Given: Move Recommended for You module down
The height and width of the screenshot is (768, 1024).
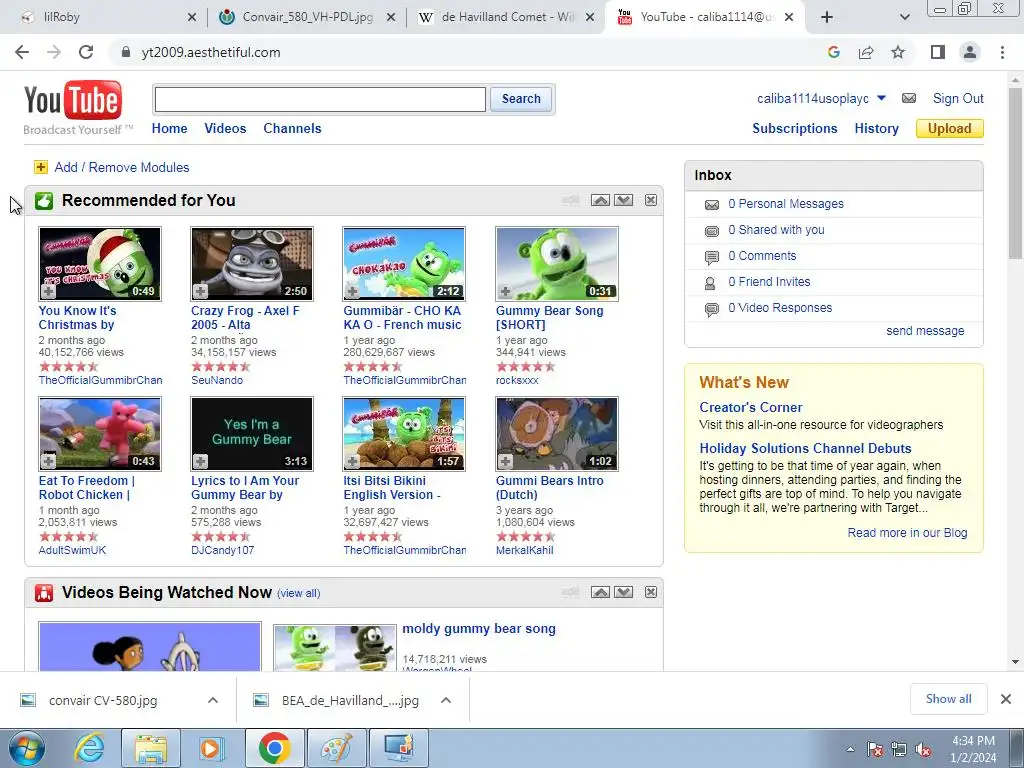Looking at the screenshot, I should pyautogui.click(x=624, y=200).
